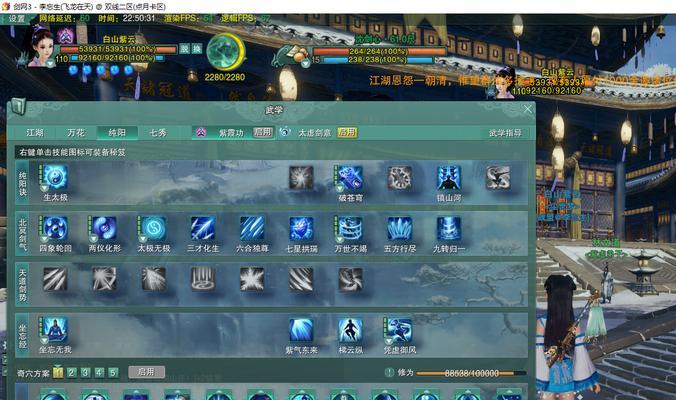
Task: Select the 五方行尽 skill icon
Action: (x=399, y=228)
